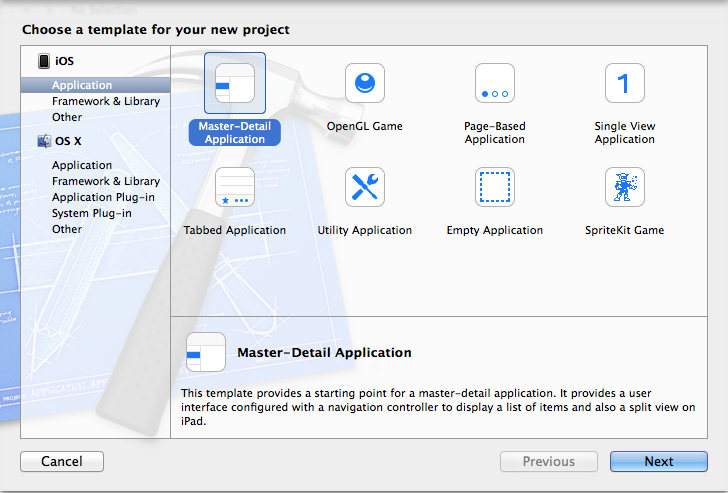Choose the OpenGL Game template icon
The image size is (728, 493).
pos(365,83)
